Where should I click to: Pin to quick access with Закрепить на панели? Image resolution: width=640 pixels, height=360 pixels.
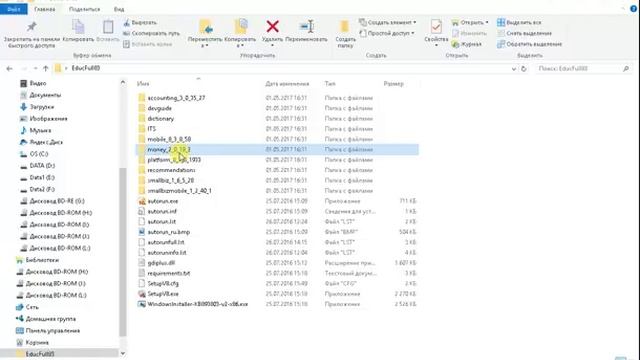pyautogui.click(x=31, y=34)
